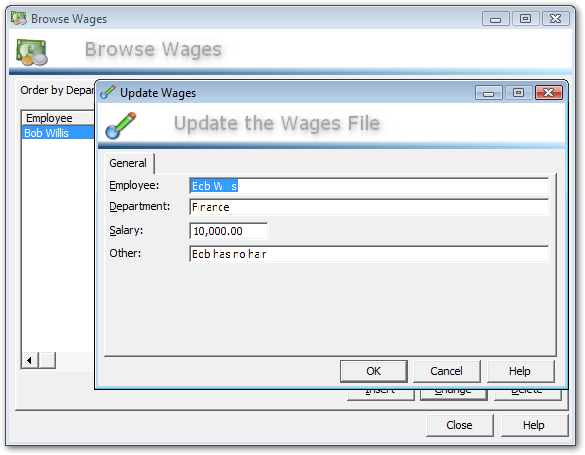This screenshot has height=455, width=585.
Task: Select the General tab
Action: point(128,163)
